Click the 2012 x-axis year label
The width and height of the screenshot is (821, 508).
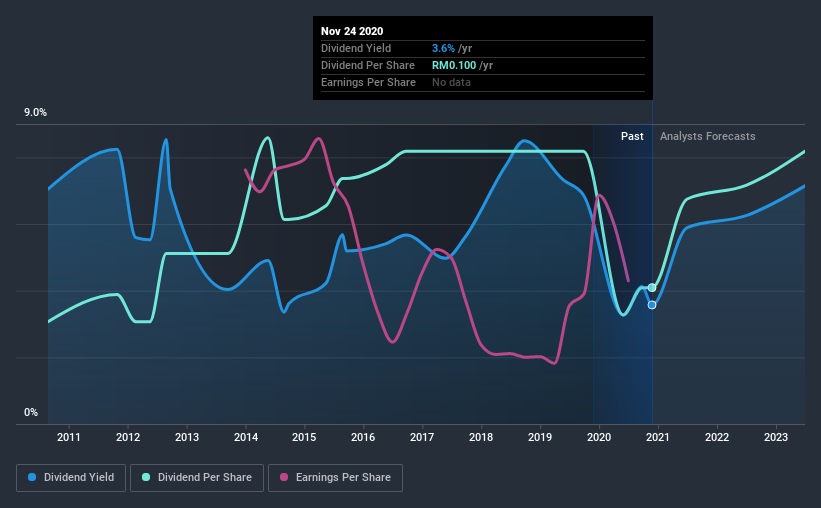click(x=128, y=437)
